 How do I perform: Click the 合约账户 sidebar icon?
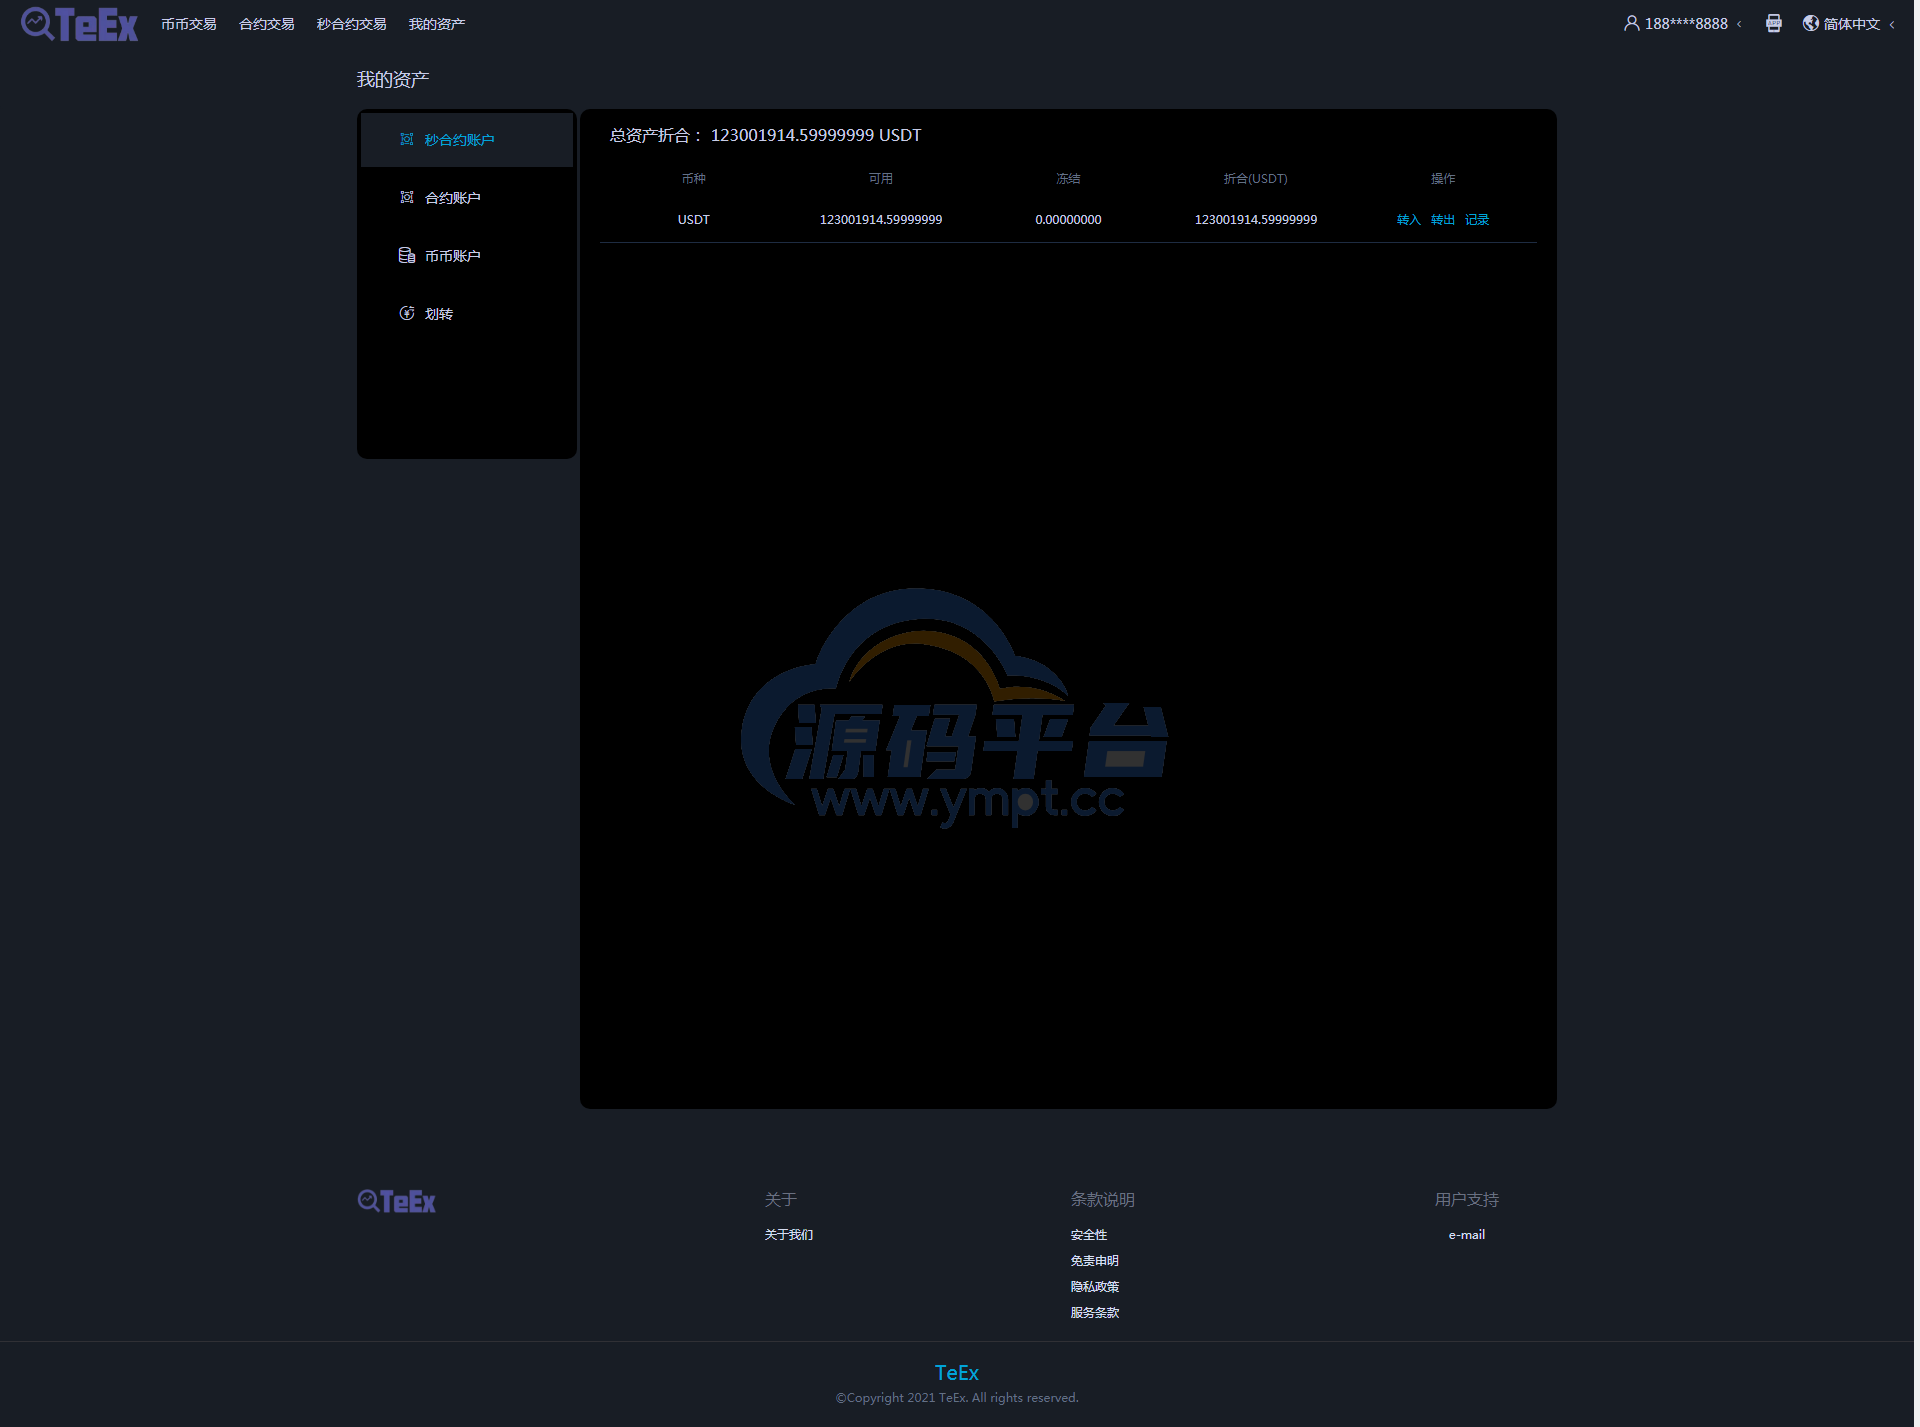pos(407,197)
